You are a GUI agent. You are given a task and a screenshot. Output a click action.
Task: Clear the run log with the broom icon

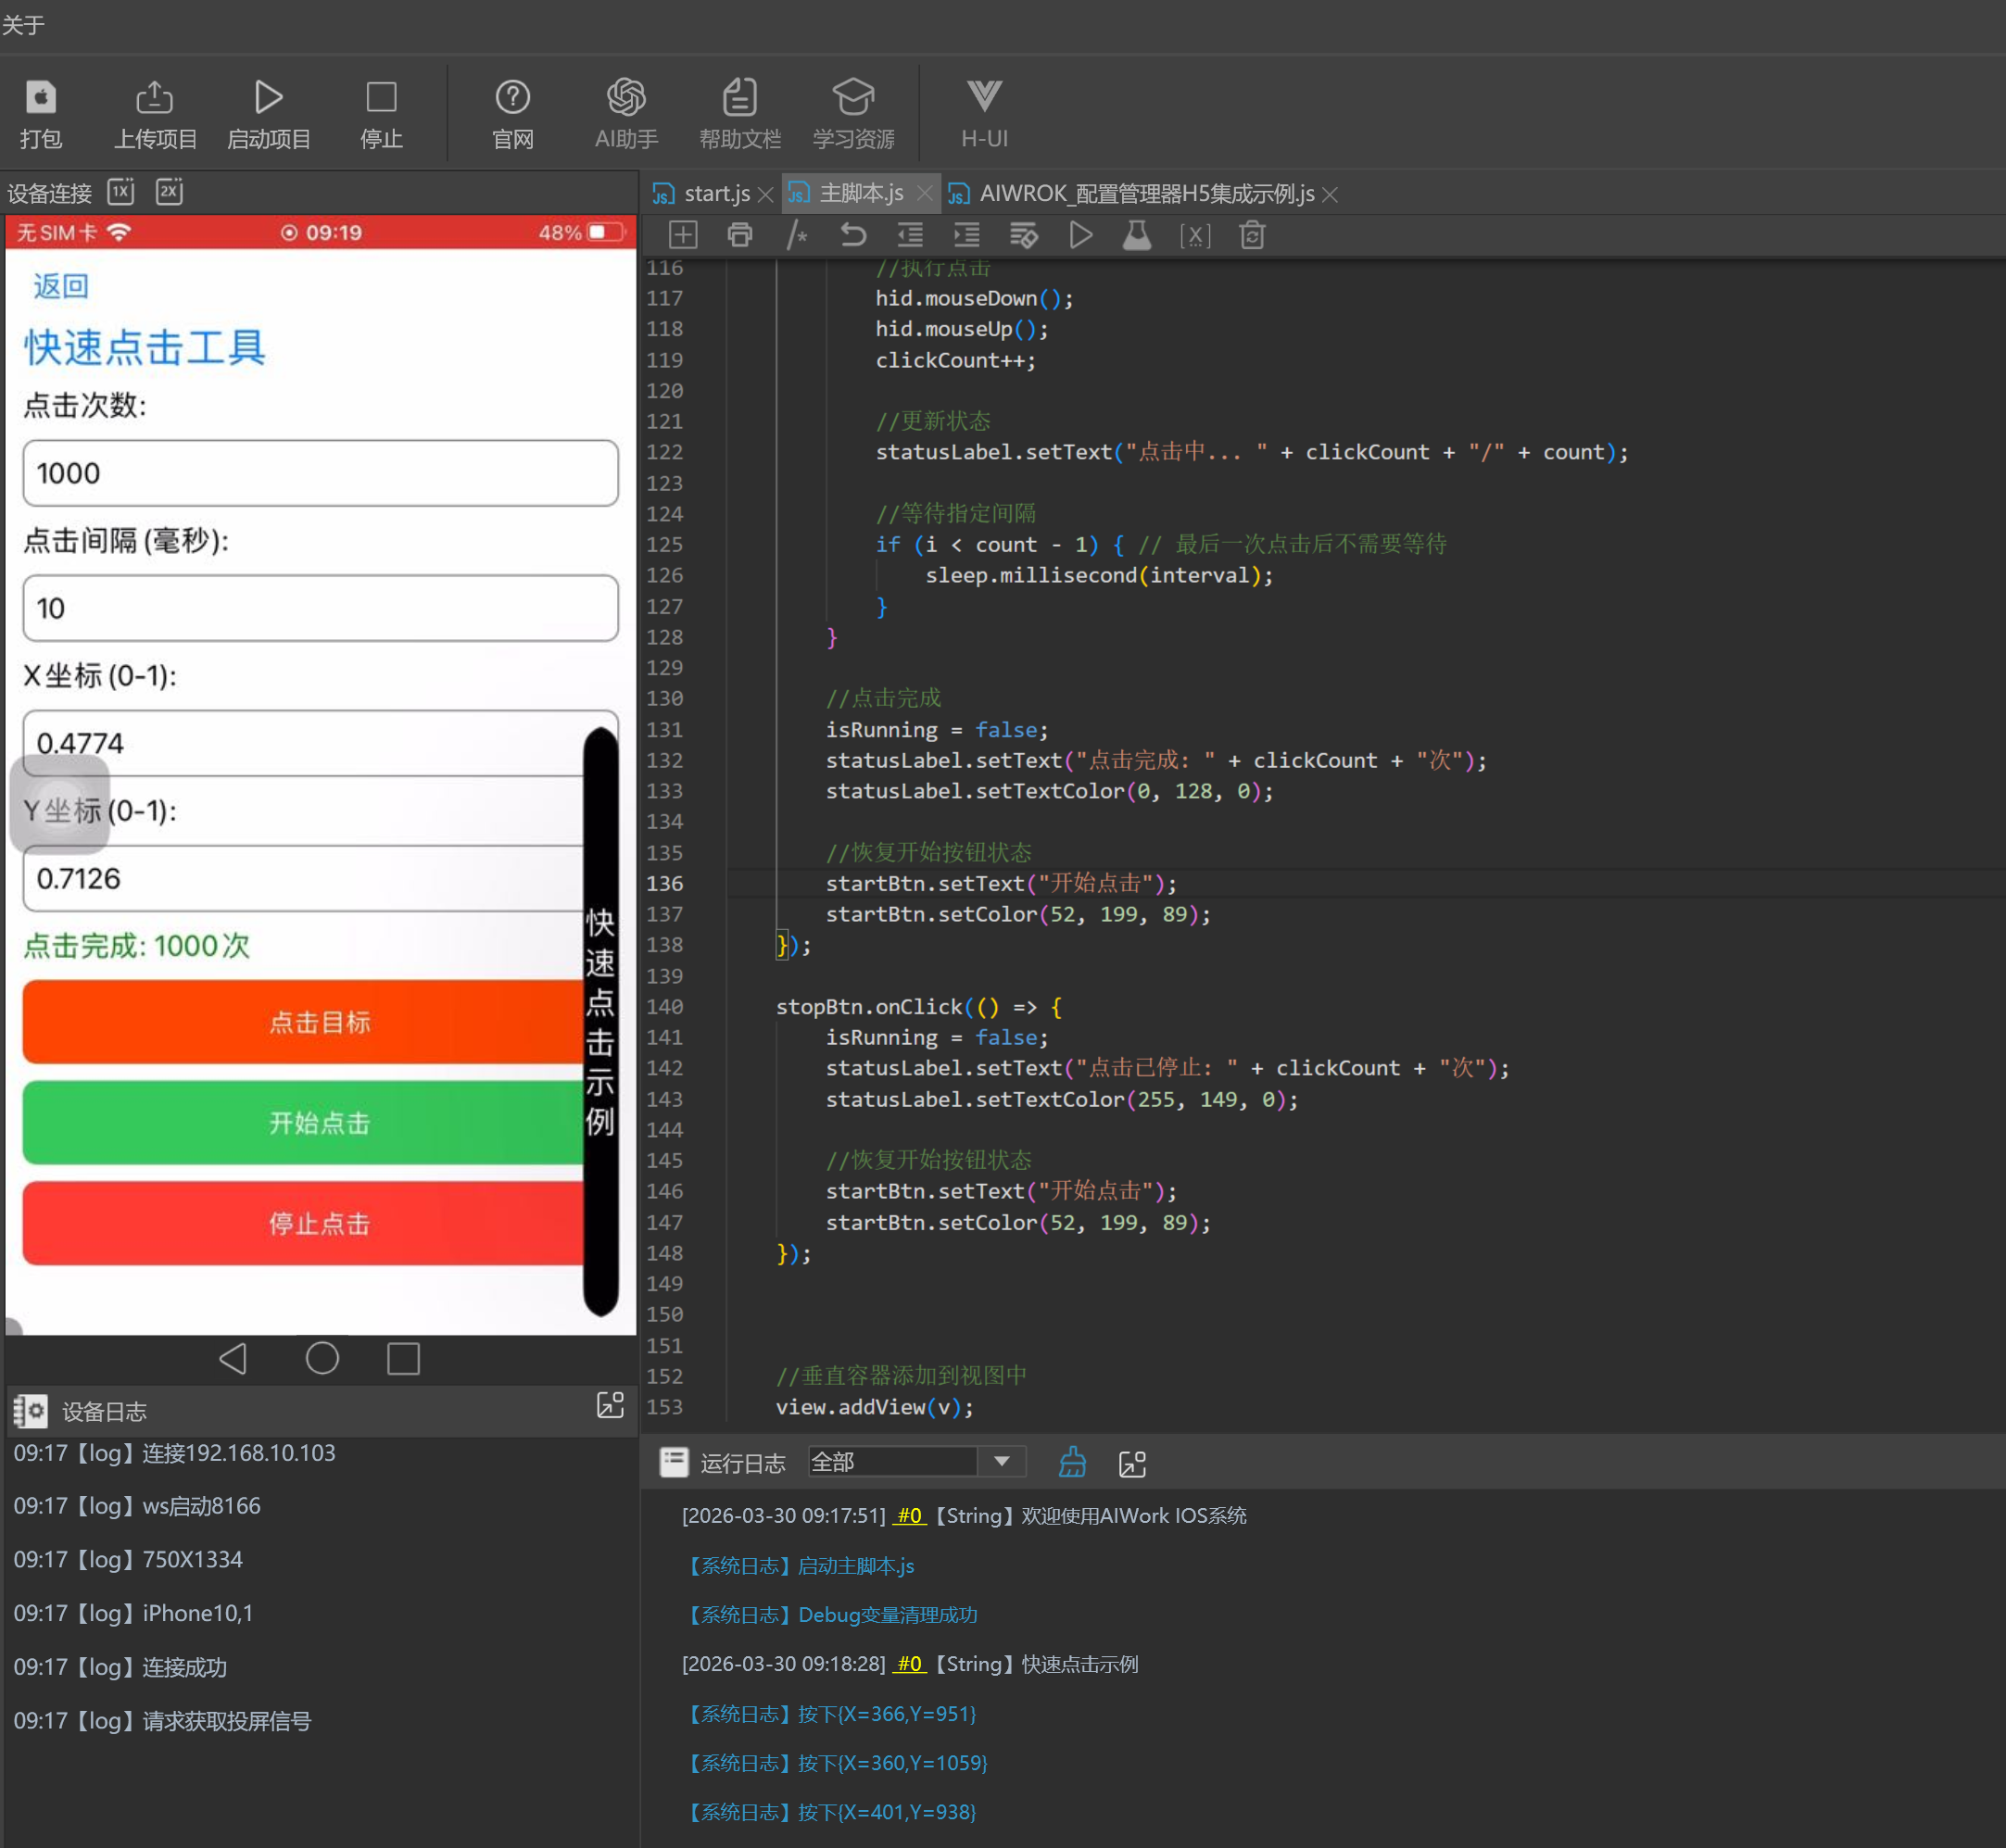click(x=1072, y=1463)
